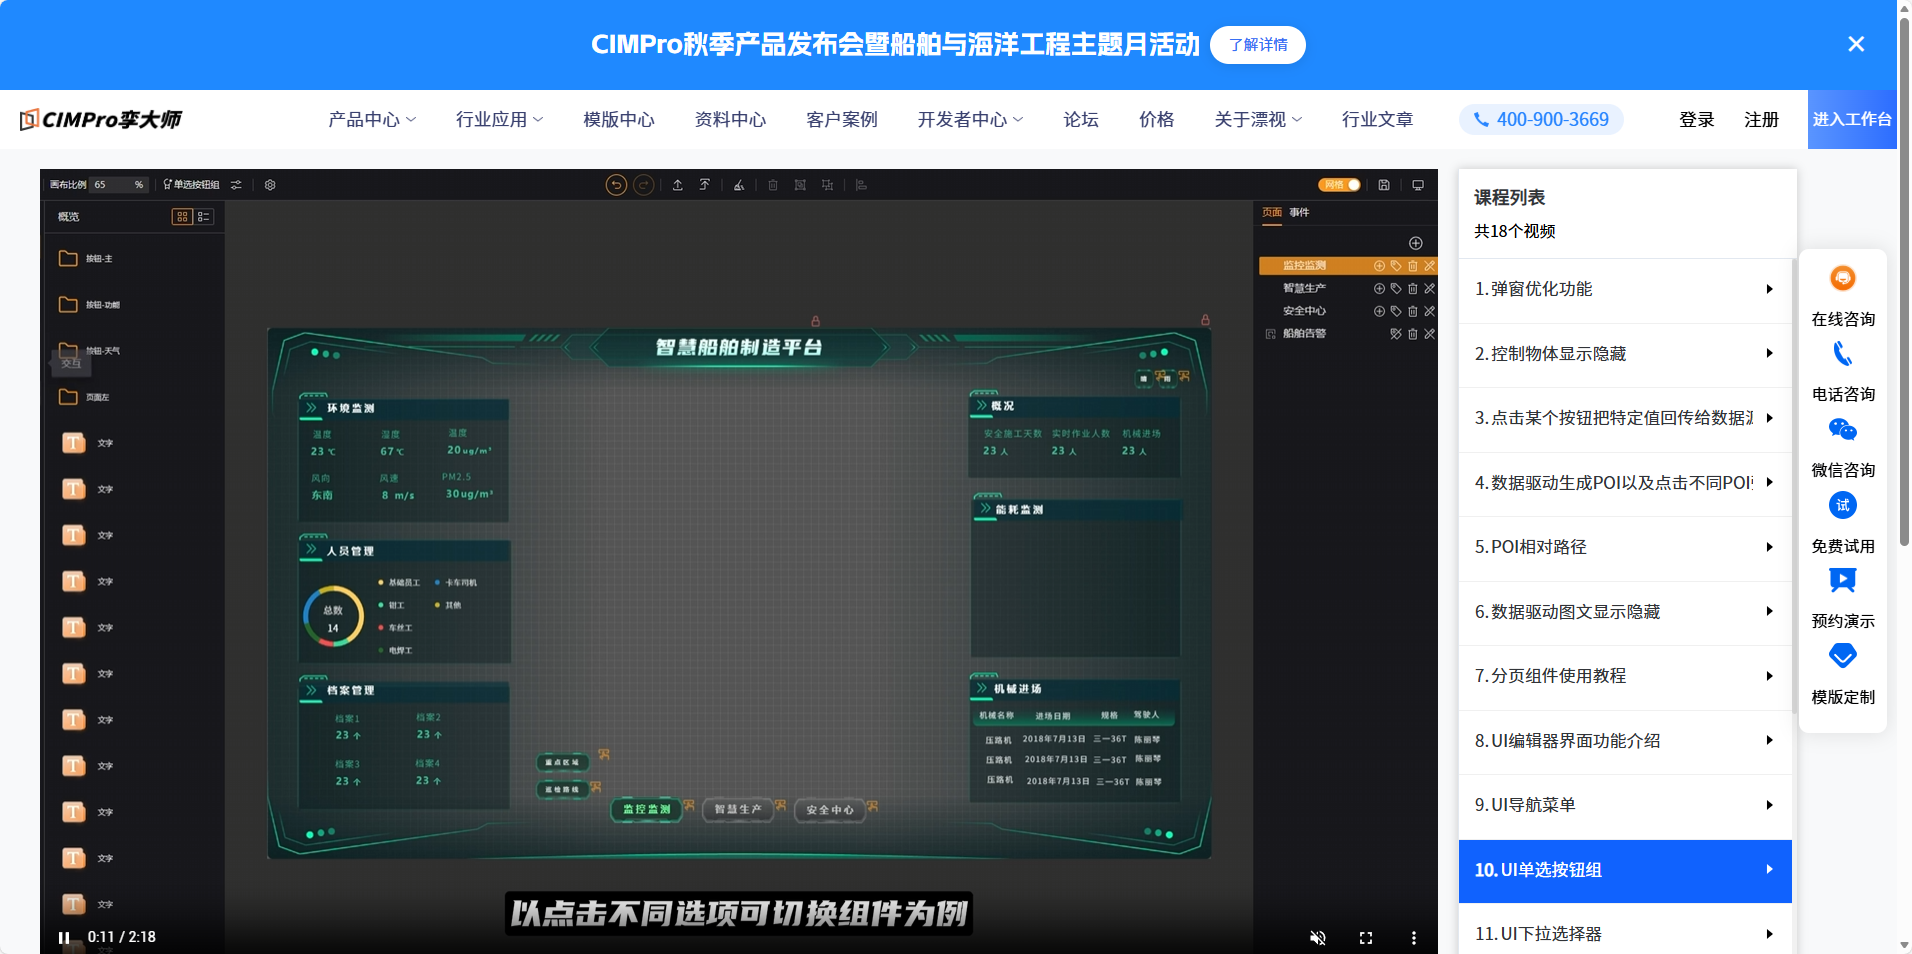Select course 6.数据驱动图文显示隐藏
1912x954 pixels.
point(1625,612)
